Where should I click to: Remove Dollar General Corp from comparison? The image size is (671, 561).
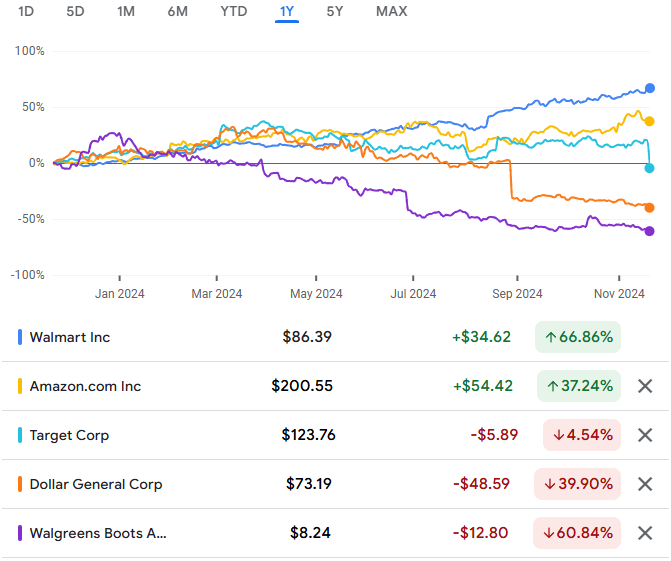coord(645,484)
